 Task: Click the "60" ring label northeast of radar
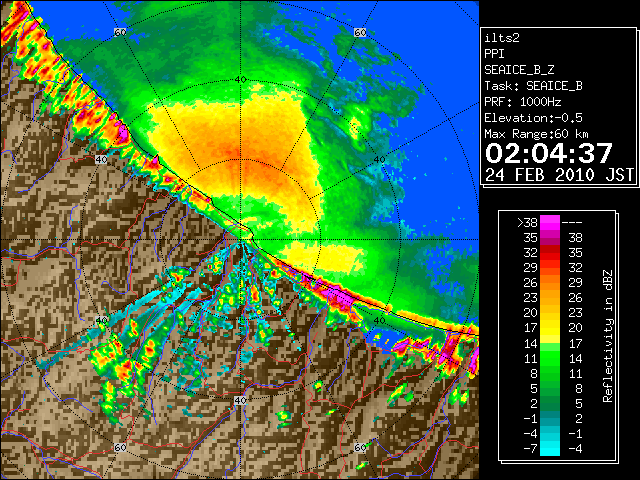(360, 32)
